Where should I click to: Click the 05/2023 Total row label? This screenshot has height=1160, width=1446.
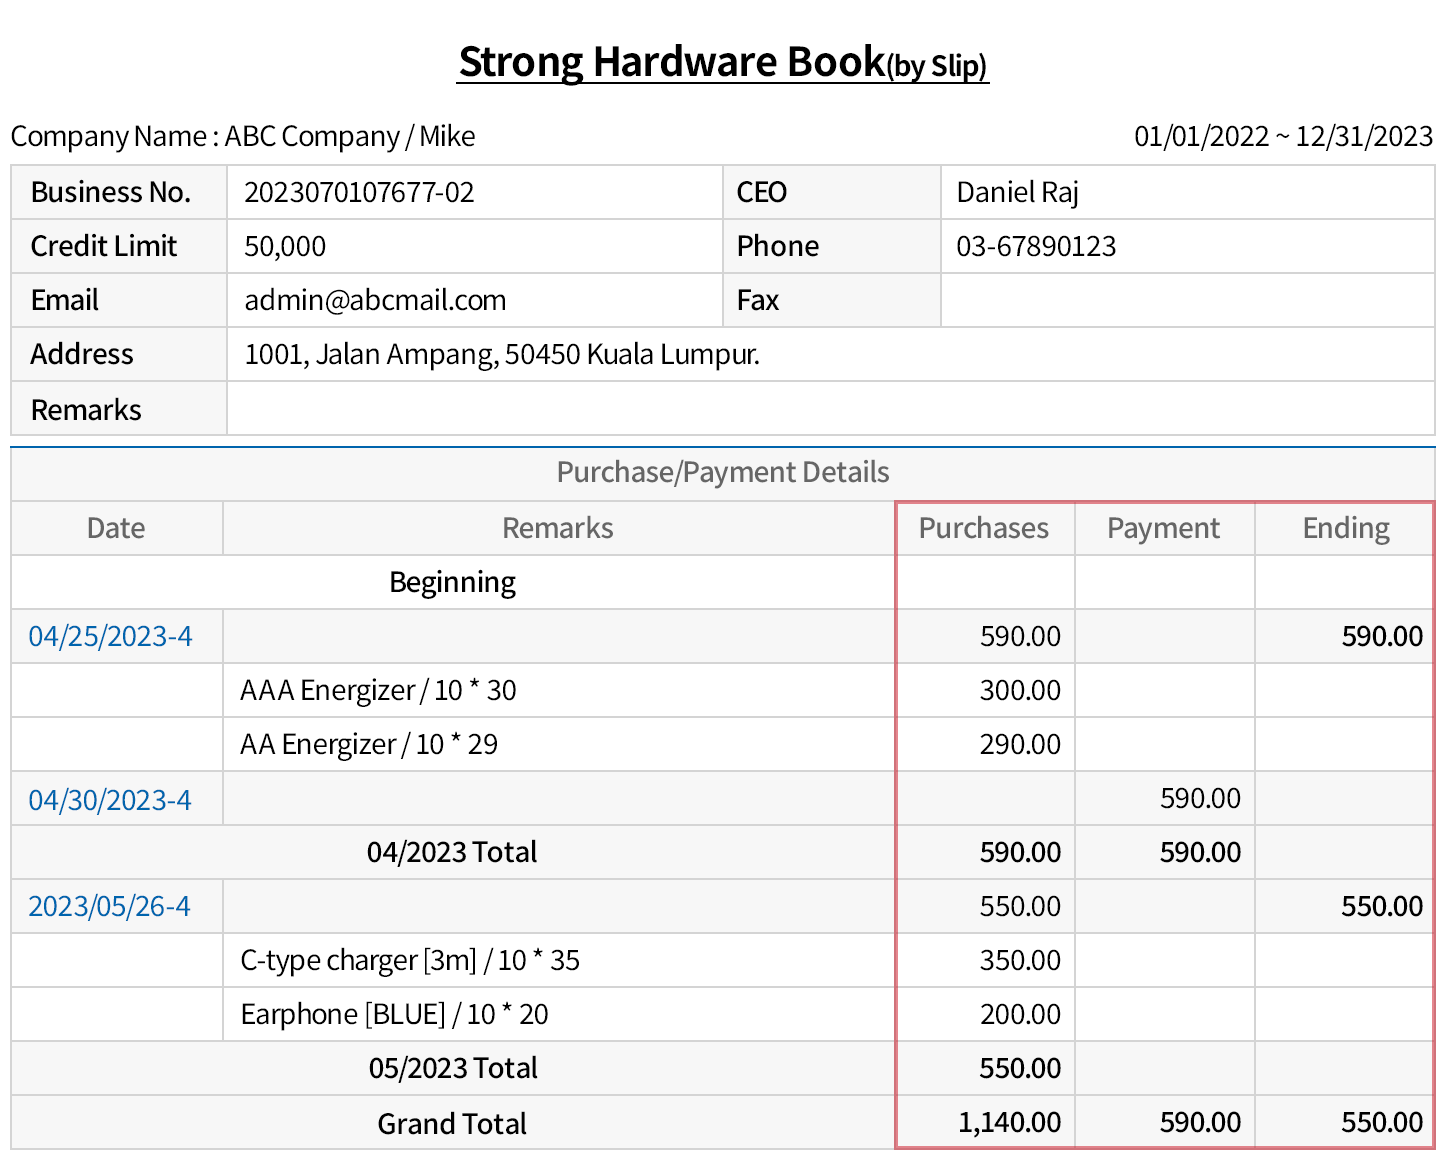452,1069
